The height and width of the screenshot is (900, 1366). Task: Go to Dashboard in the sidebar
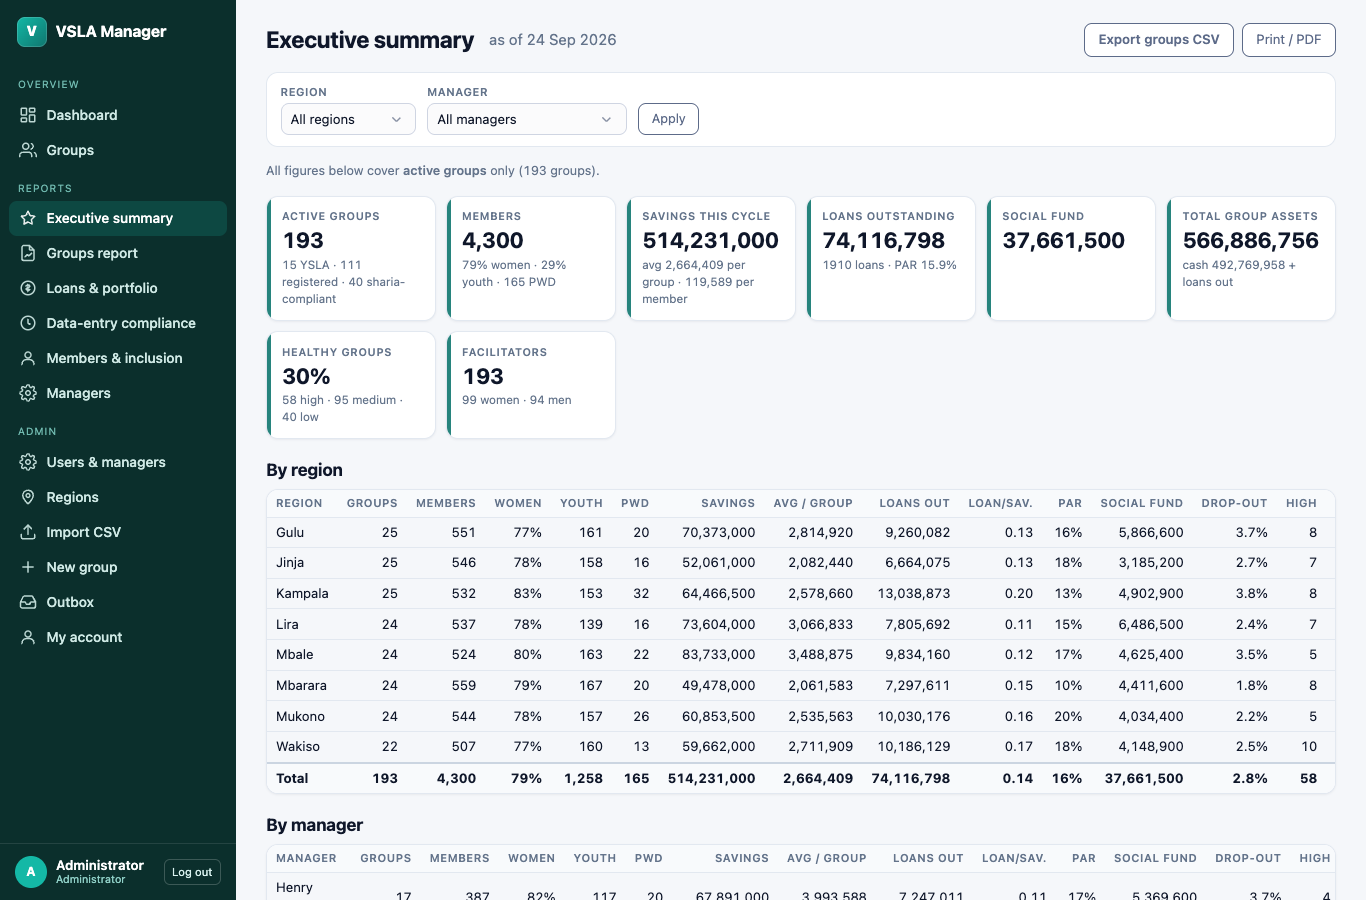point(118,115)
